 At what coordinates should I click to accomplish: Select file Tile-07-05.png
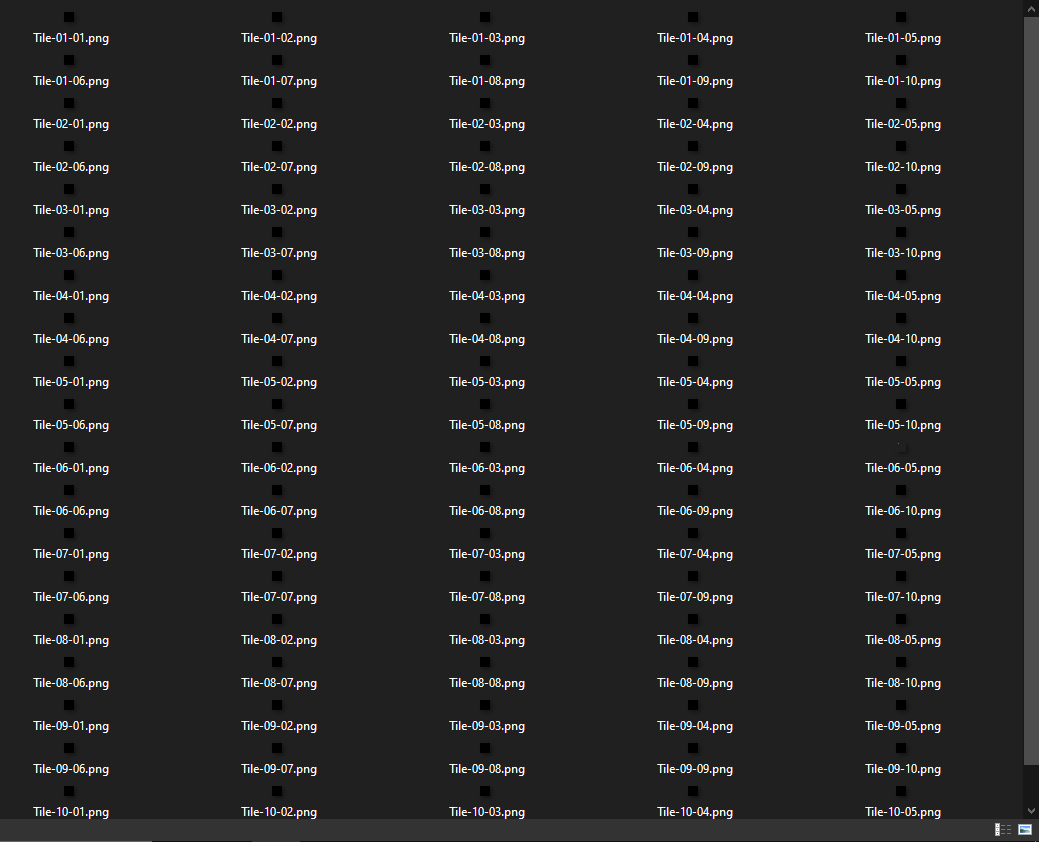click(903, 555)
